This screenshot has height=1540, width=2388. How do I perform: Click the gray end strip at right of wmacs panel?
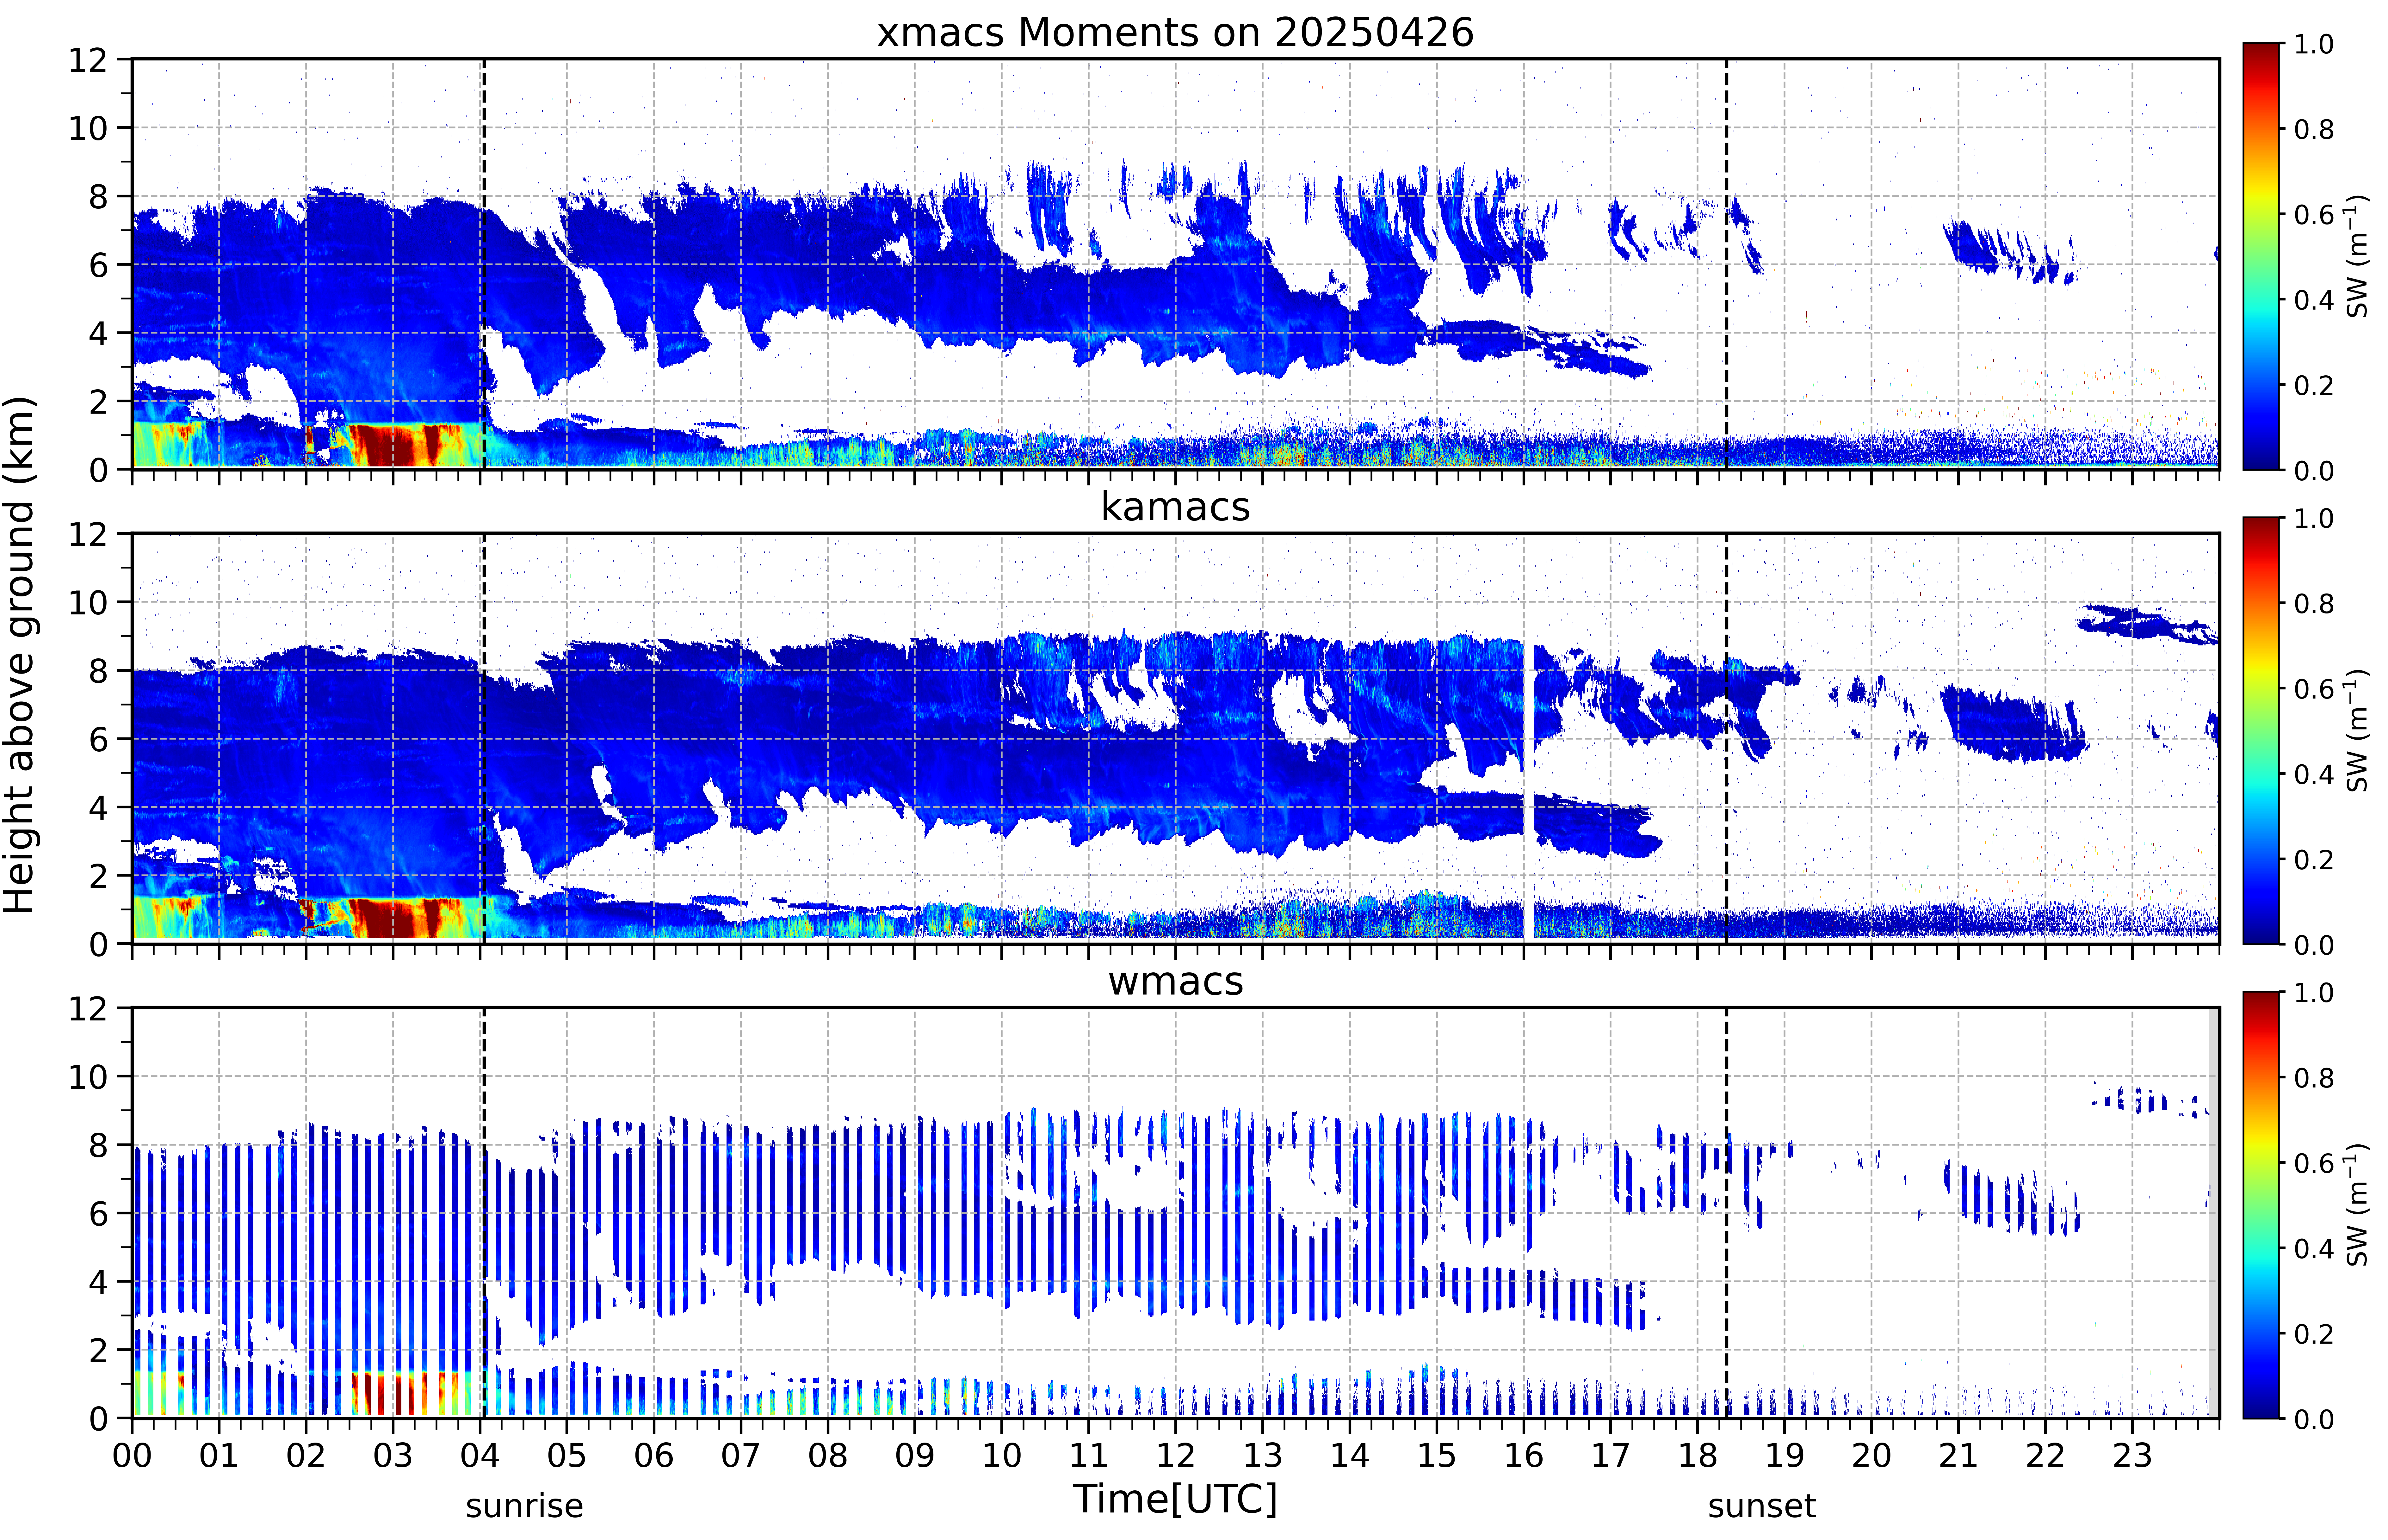click(2214, 1213)
